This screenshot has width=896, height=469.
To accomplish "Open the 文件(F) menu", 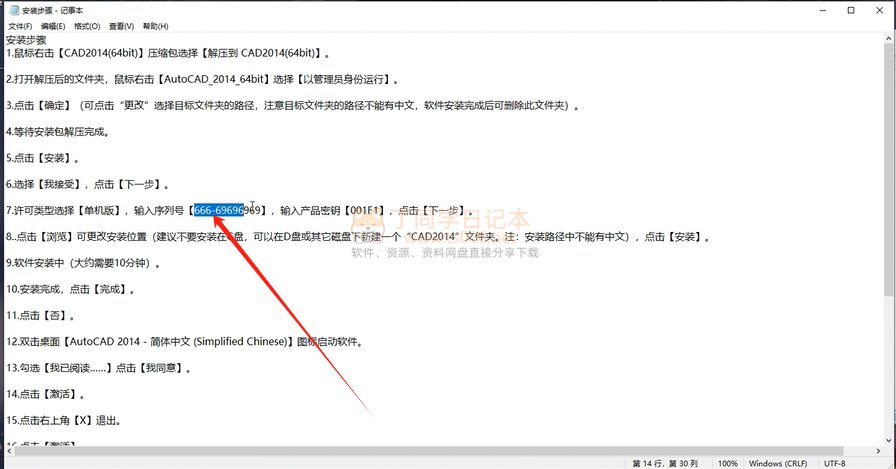I will [x=20, y=26].
